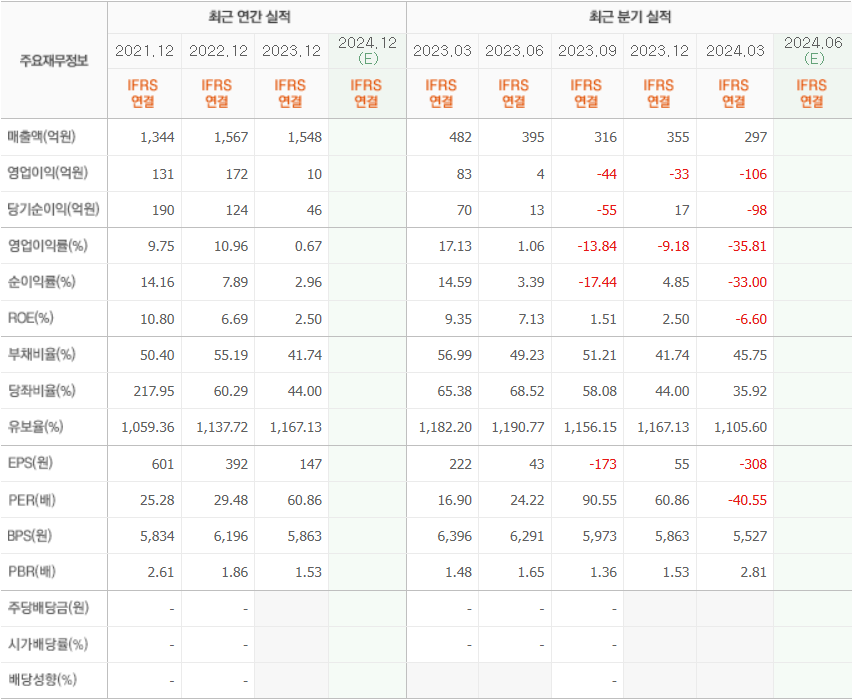Select the '시가배당률(%)' row label
The width and height of the screenshot is (853, 700).
[48, 645]
